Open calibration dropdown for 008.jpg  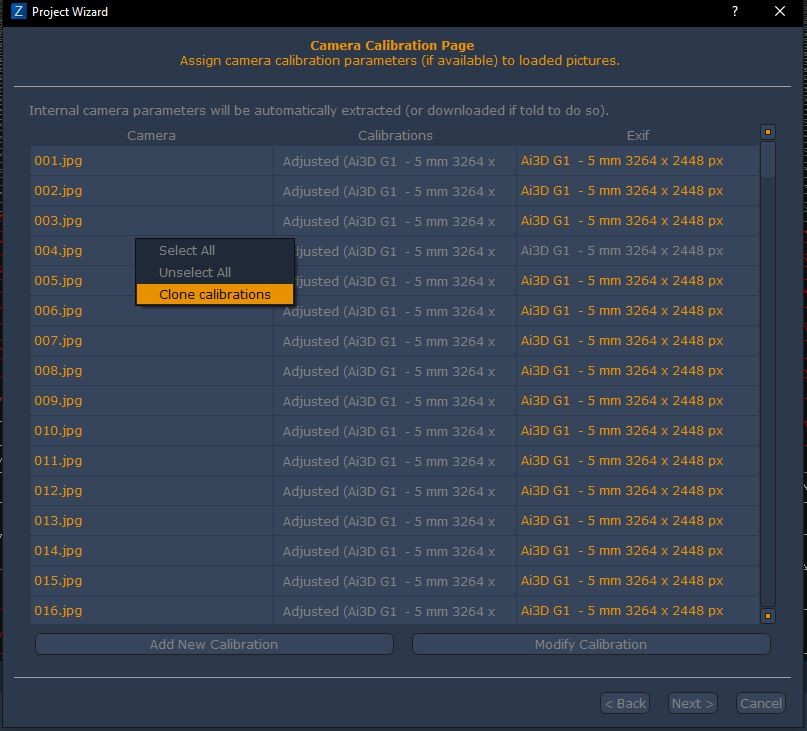(394, 371)
